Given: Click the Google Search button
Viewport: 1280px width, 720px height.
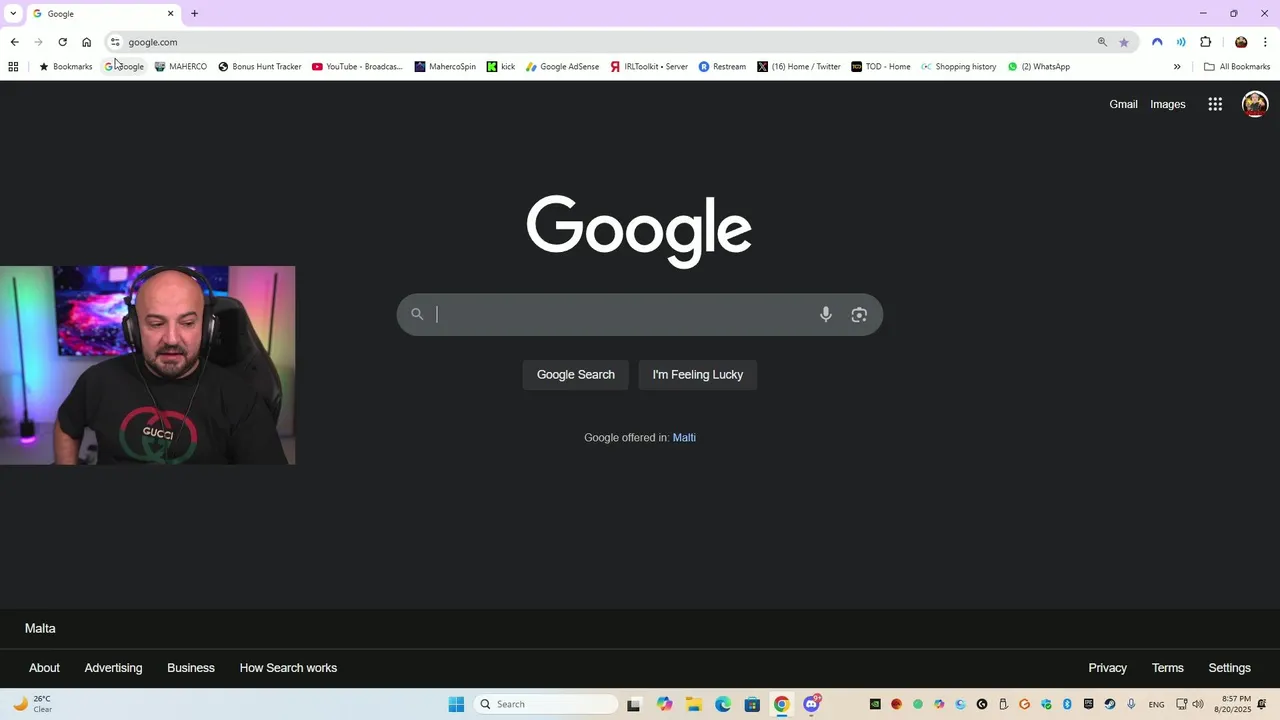Looking at the screenshot, I should (x=576, y=375).
